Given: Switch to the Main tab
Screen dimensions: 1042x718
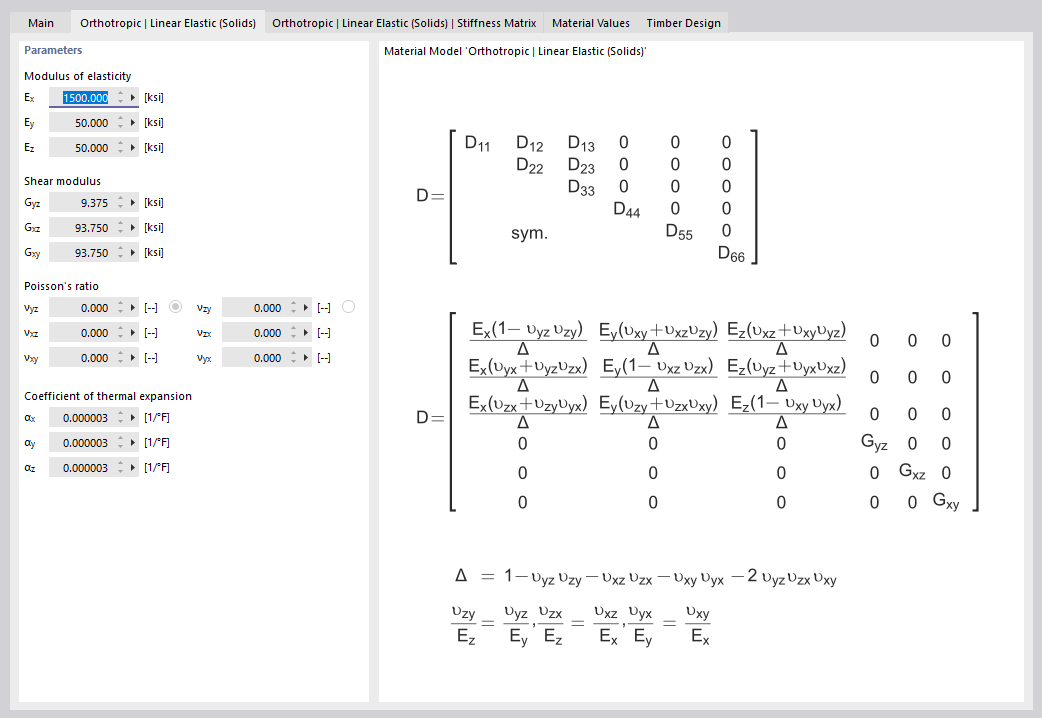Looking at the screenshot, I should [40, 22].
